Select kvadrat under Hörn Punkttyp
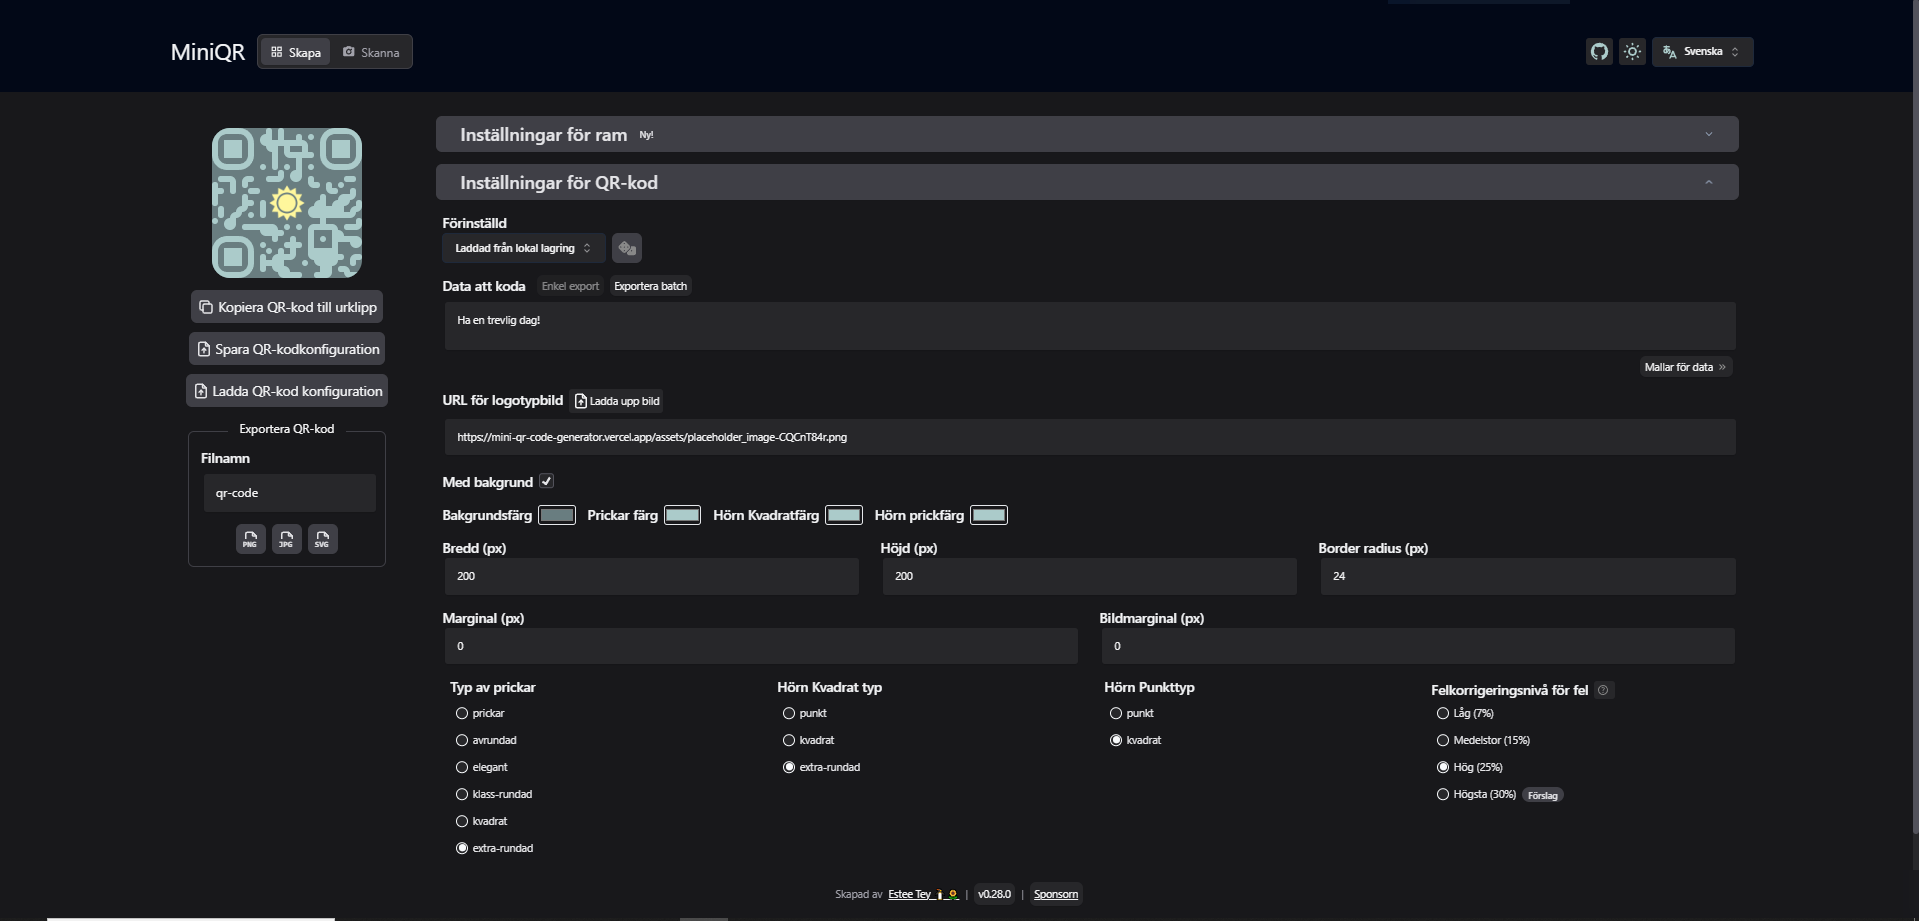 click(1116, 740)
